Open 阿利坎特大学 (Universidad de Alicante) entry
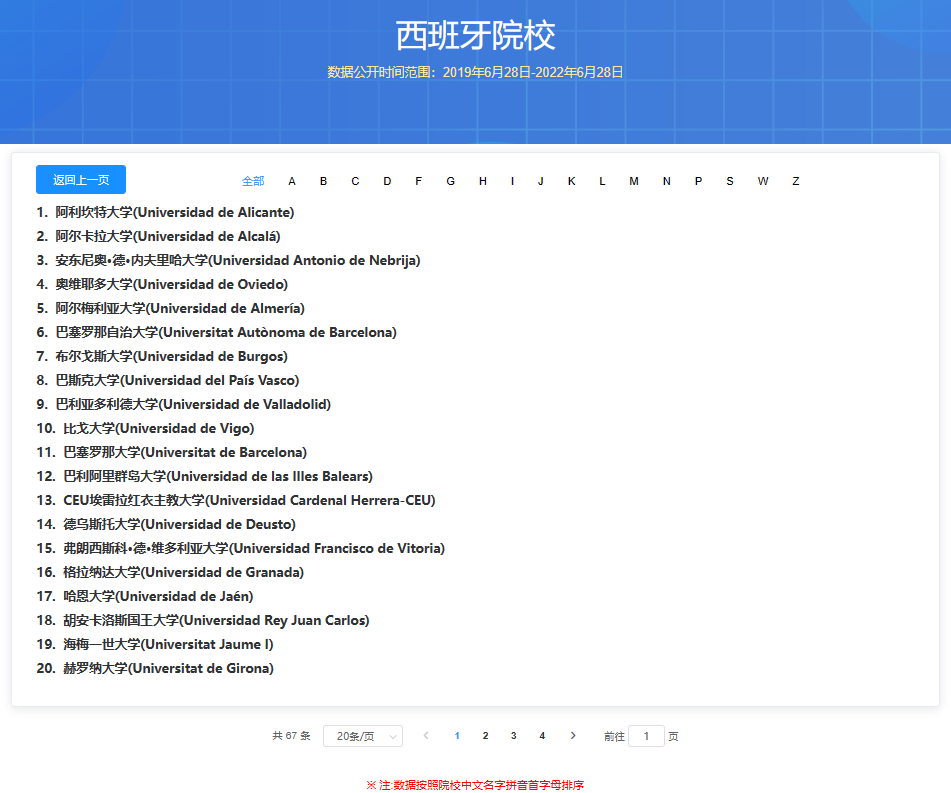The height and width of the screenshot is (793, 951). click(165, 212)
